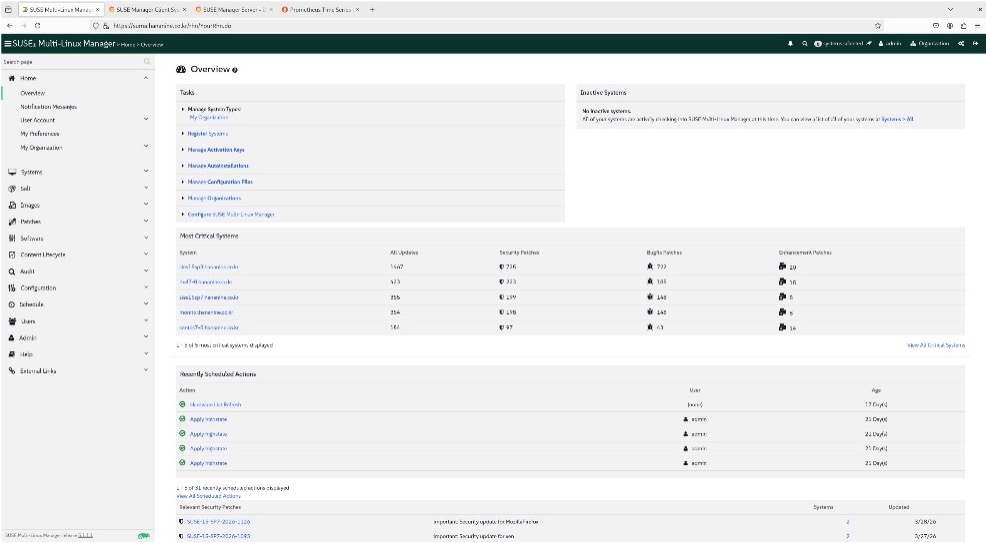986x543 pixels.
Task: Open My Preferences in sidebar
Action: (40, 133)
